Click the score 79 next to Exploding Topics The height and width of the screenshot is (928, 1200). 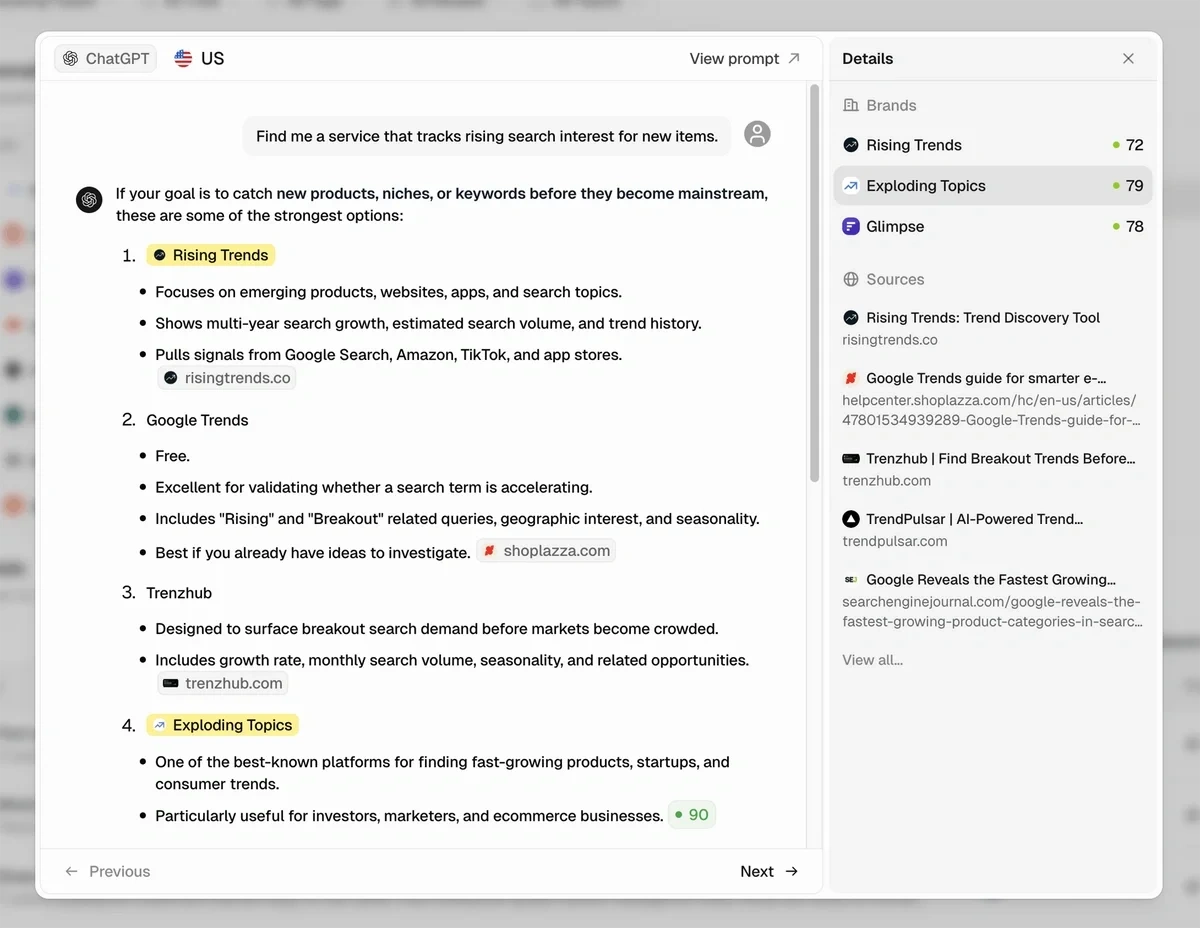pyautogui.click(x=1134, y=186)
